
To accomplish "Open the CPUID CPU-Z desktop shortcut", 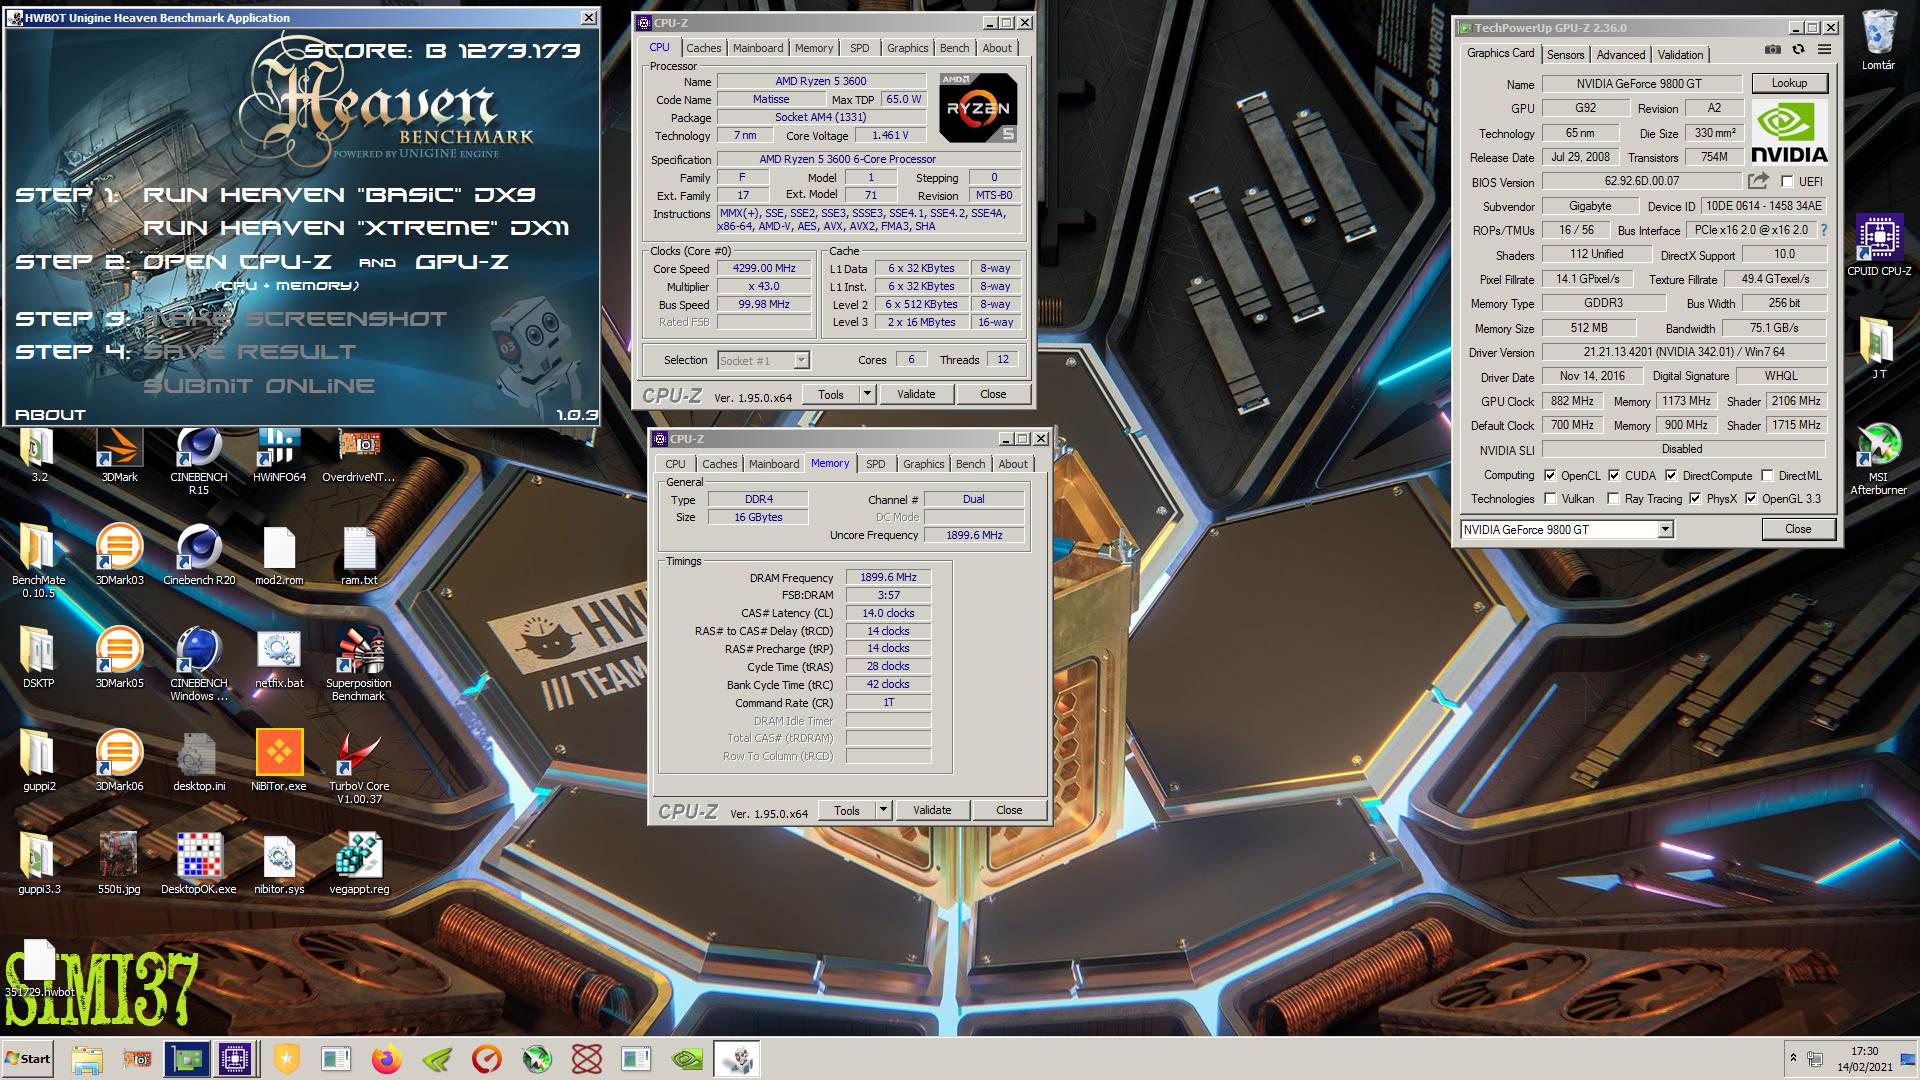I will 1878,245.
